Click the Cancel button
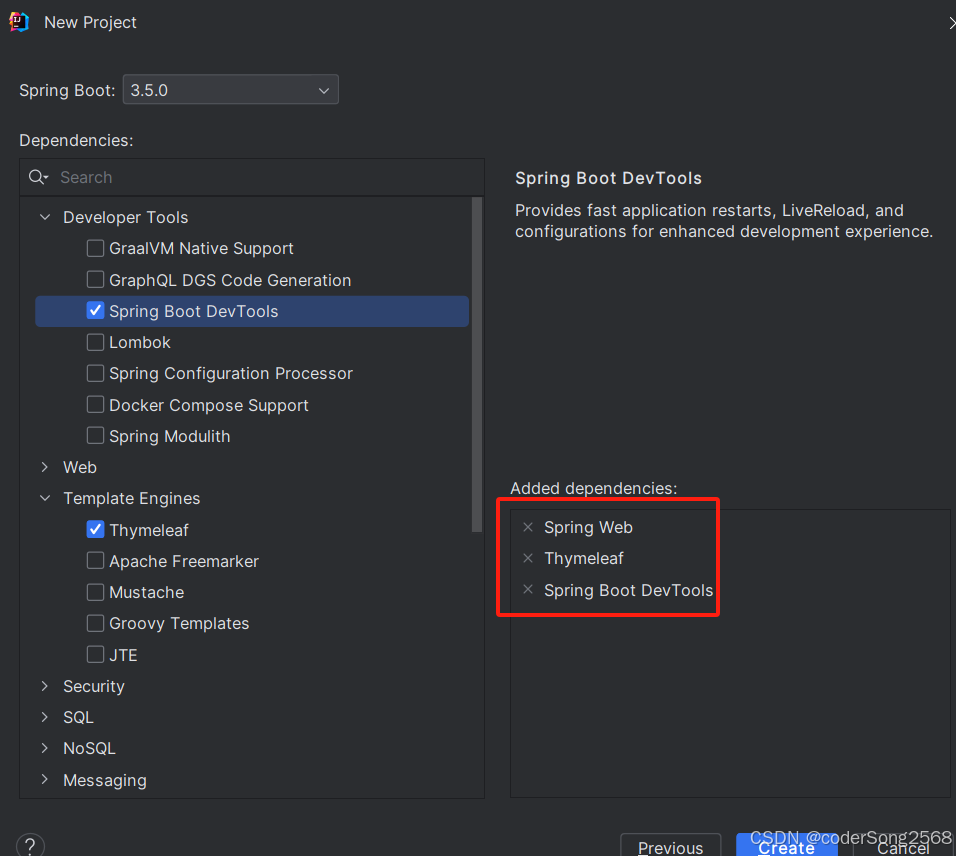 point(903,846)
